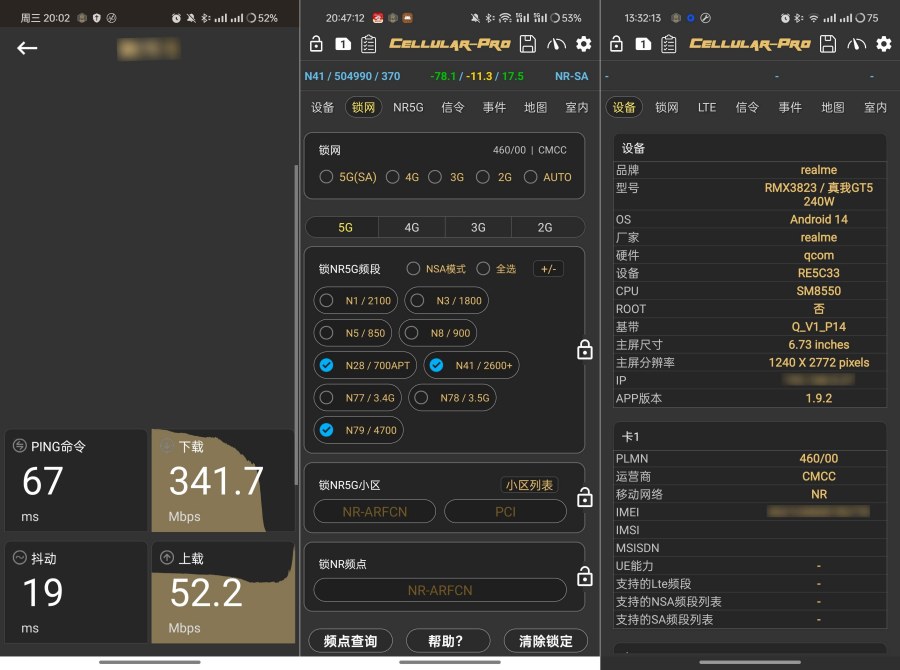900x670 pixels.
Task: Open the Cellular-Pro settings gear icon
Action: pyautogui.click(x=583, y=44)
